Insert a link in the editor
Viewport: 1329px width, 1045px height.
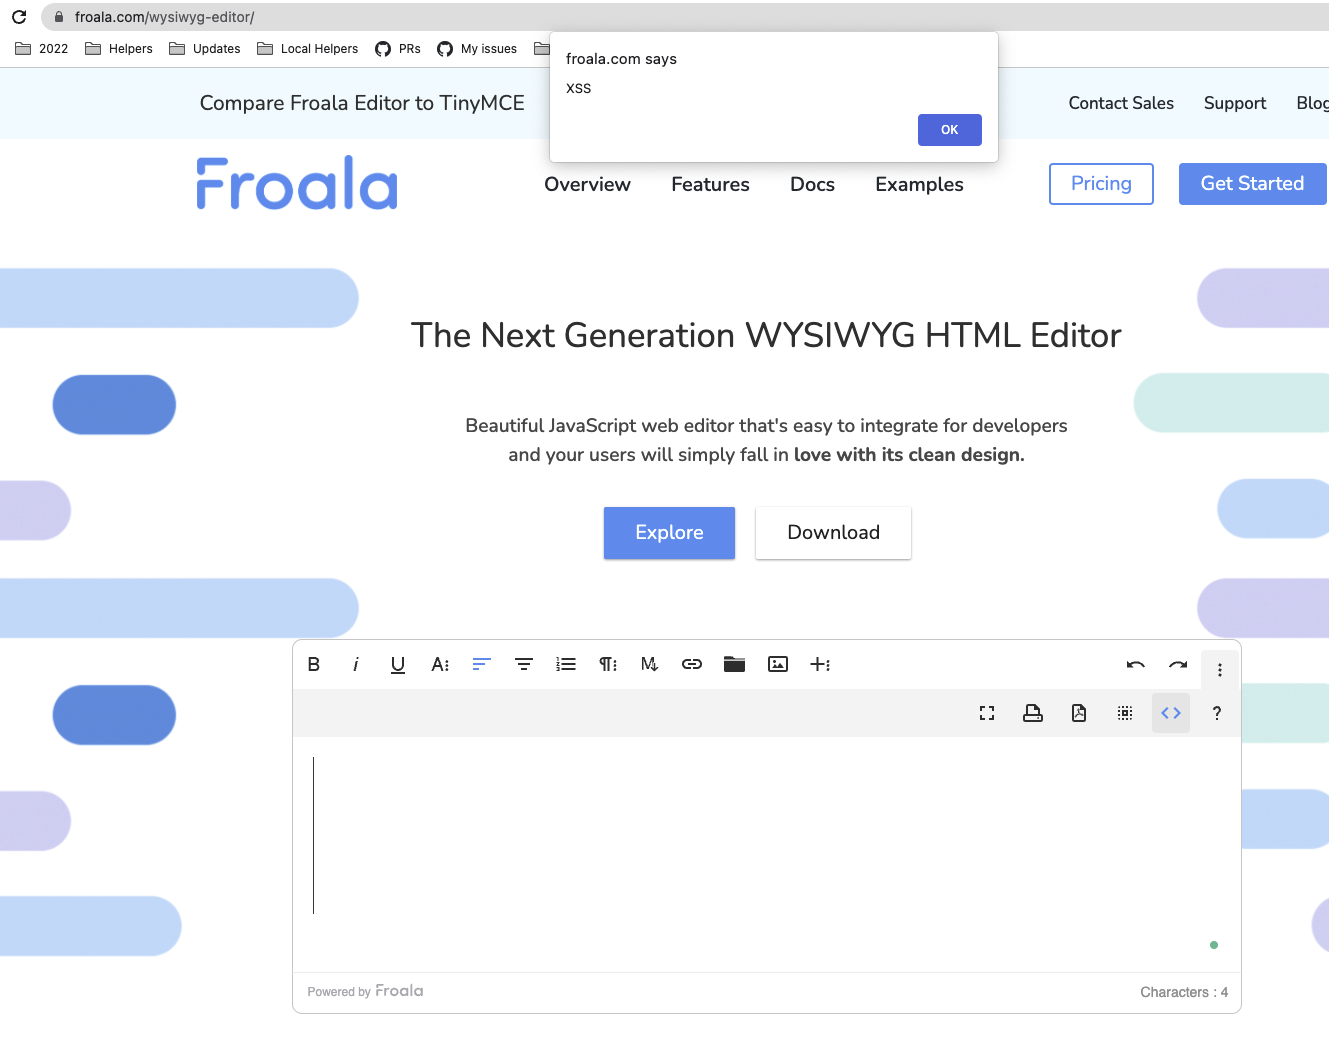[x=692, y=664]
